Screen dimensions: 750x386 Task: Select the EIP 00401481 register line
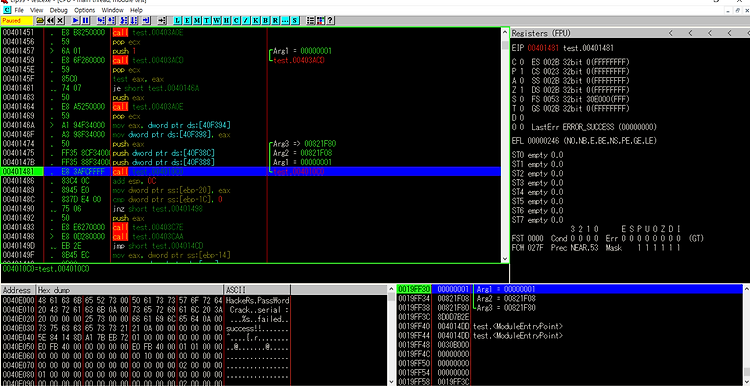(x=563, y=48)
